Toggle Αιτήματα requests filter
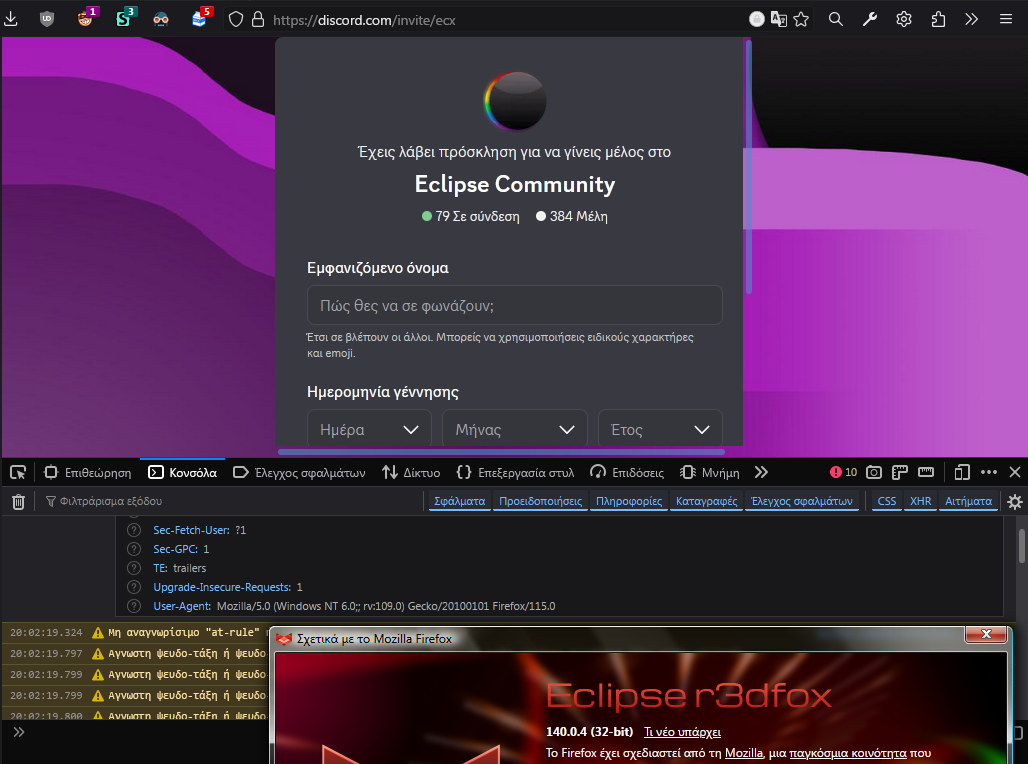Screen dimensions: 1028x764 [968, 501]
